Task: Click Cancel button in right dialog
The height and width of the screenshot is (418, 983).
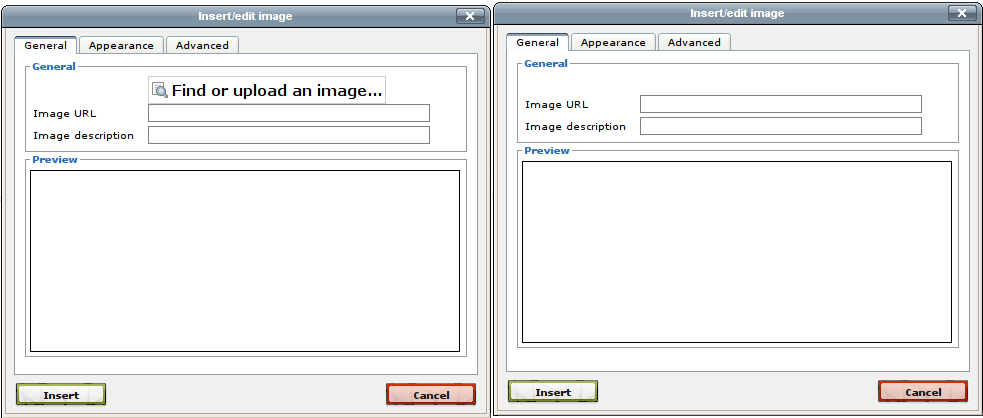Action: (x=923, y=392)
